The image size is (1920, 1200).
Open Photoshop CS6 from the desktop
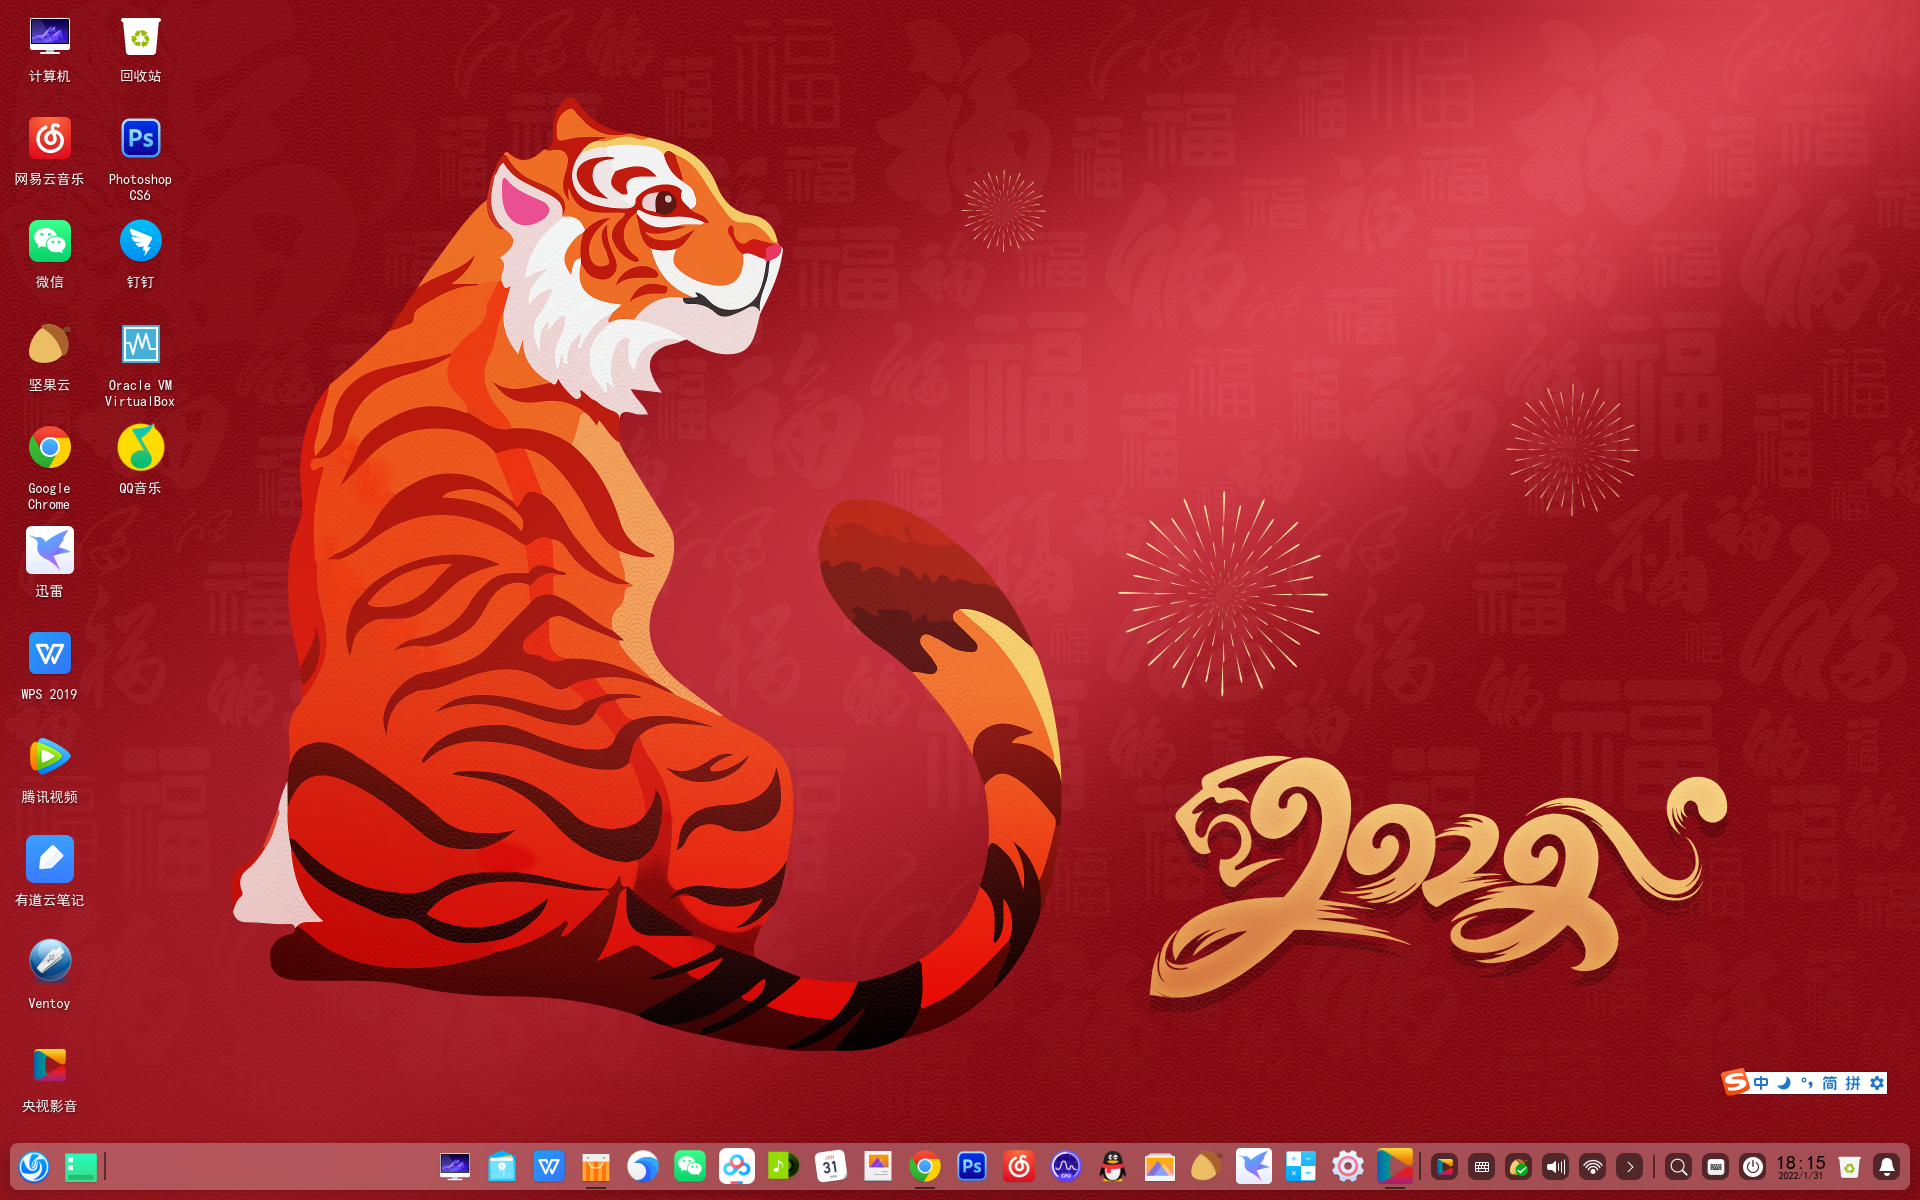[140, 137]
